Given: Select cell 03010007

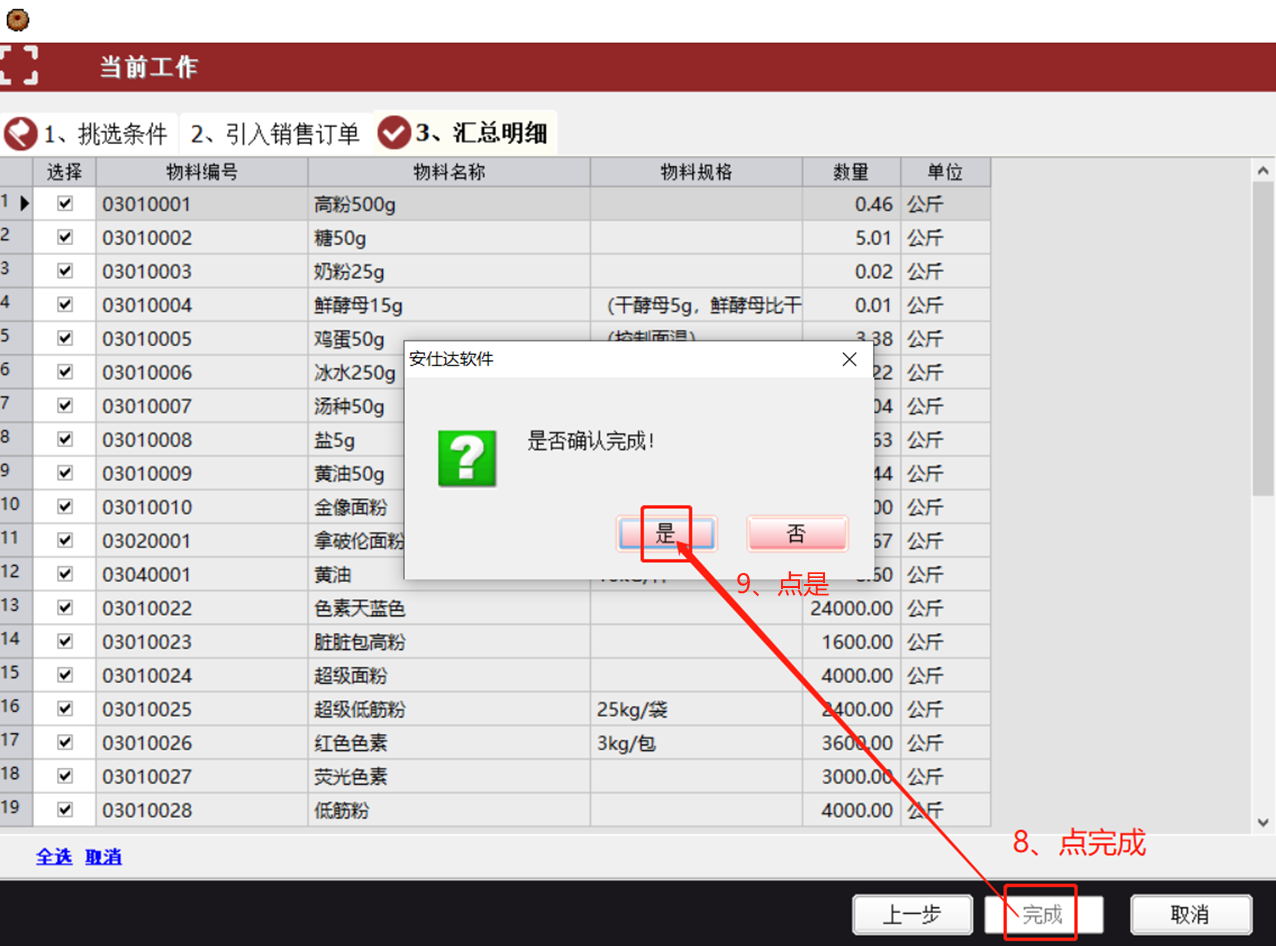Looking at the screenshot, I should coord(202,406).
